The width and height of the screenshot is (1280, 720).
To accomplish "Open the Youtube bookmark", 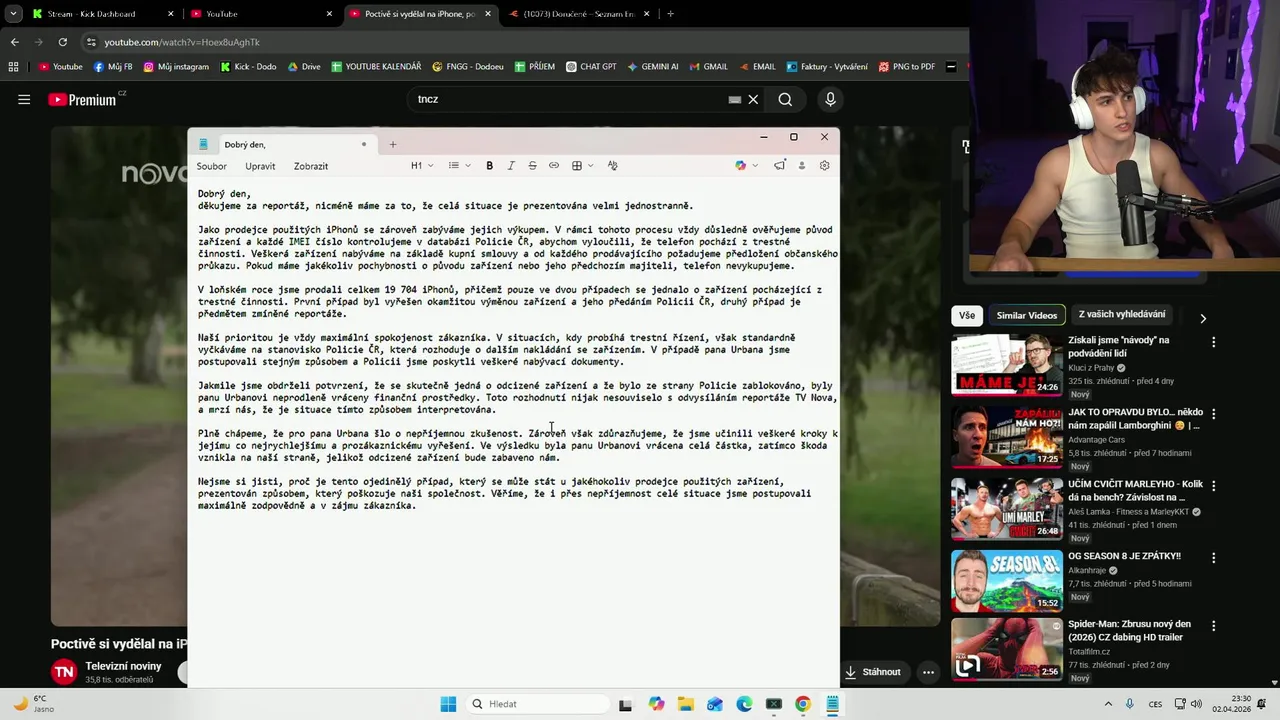I will [60, 67].
